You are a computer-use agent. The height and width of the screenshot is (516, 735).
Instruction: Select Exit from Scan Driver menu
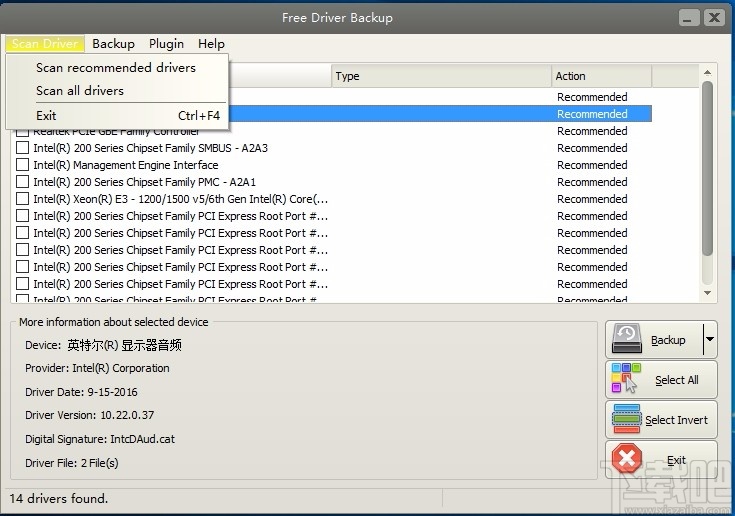coord(116,115)
